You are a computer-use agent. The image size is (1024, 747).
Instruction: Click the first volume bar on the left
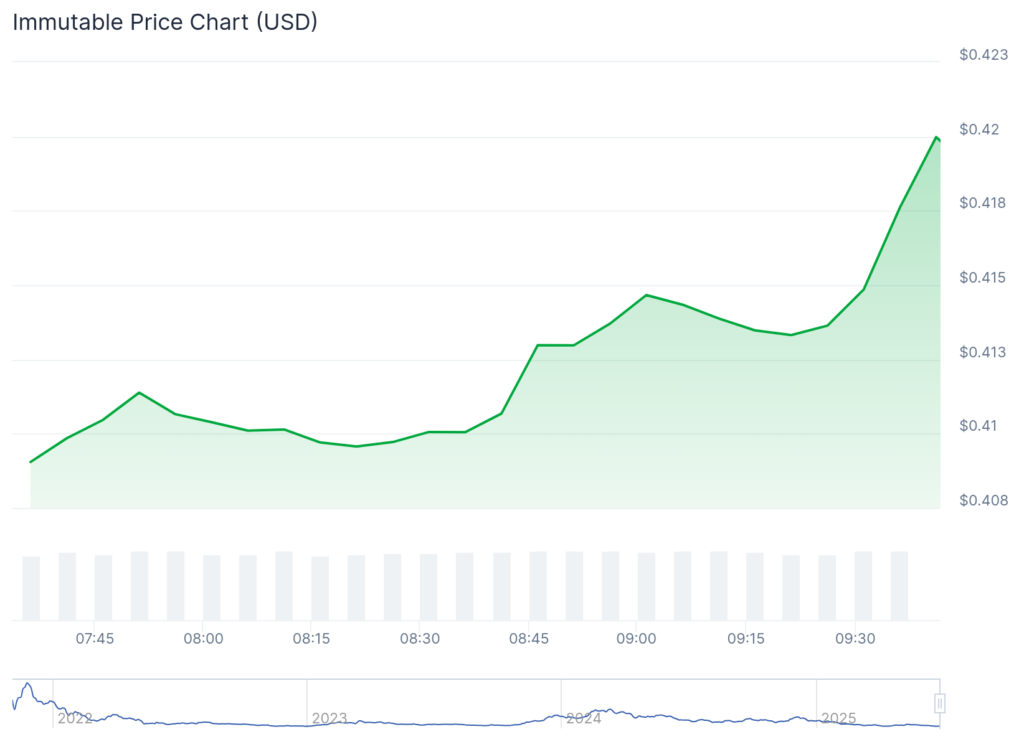point(31,588)
